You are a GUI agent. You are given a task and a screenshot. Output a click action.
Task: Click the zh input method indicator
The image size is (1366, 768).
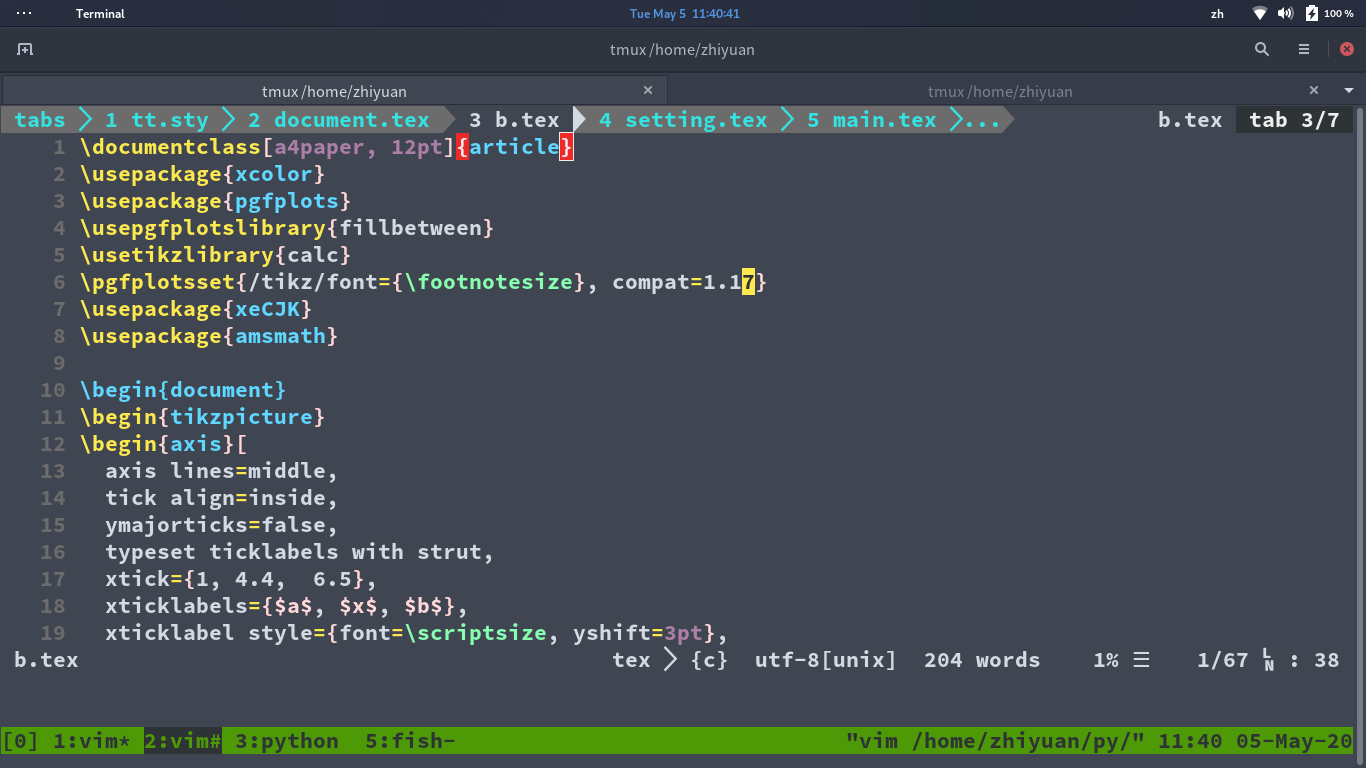coord(1217,14)
